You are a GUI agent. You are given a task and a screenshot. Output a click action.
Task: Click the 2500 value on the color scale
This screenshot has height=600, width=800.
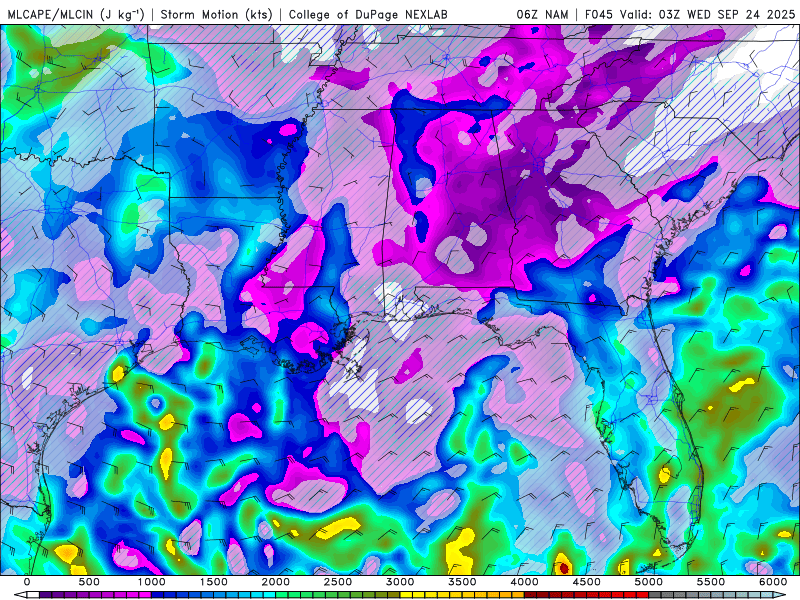(x=338, y=582)
